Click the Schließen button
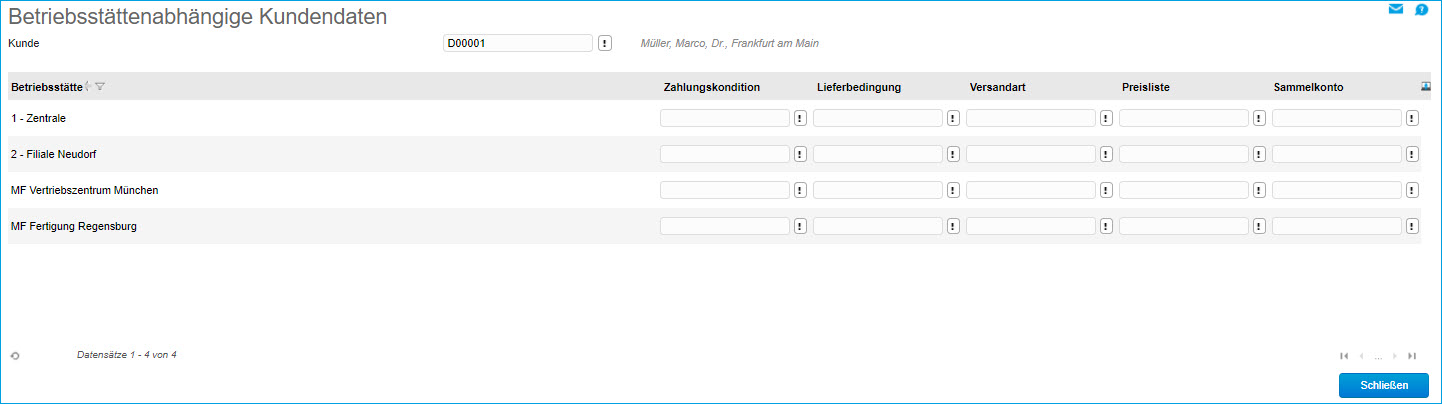The height and width of the screenshot is (404, 1442). (1384, 386)
